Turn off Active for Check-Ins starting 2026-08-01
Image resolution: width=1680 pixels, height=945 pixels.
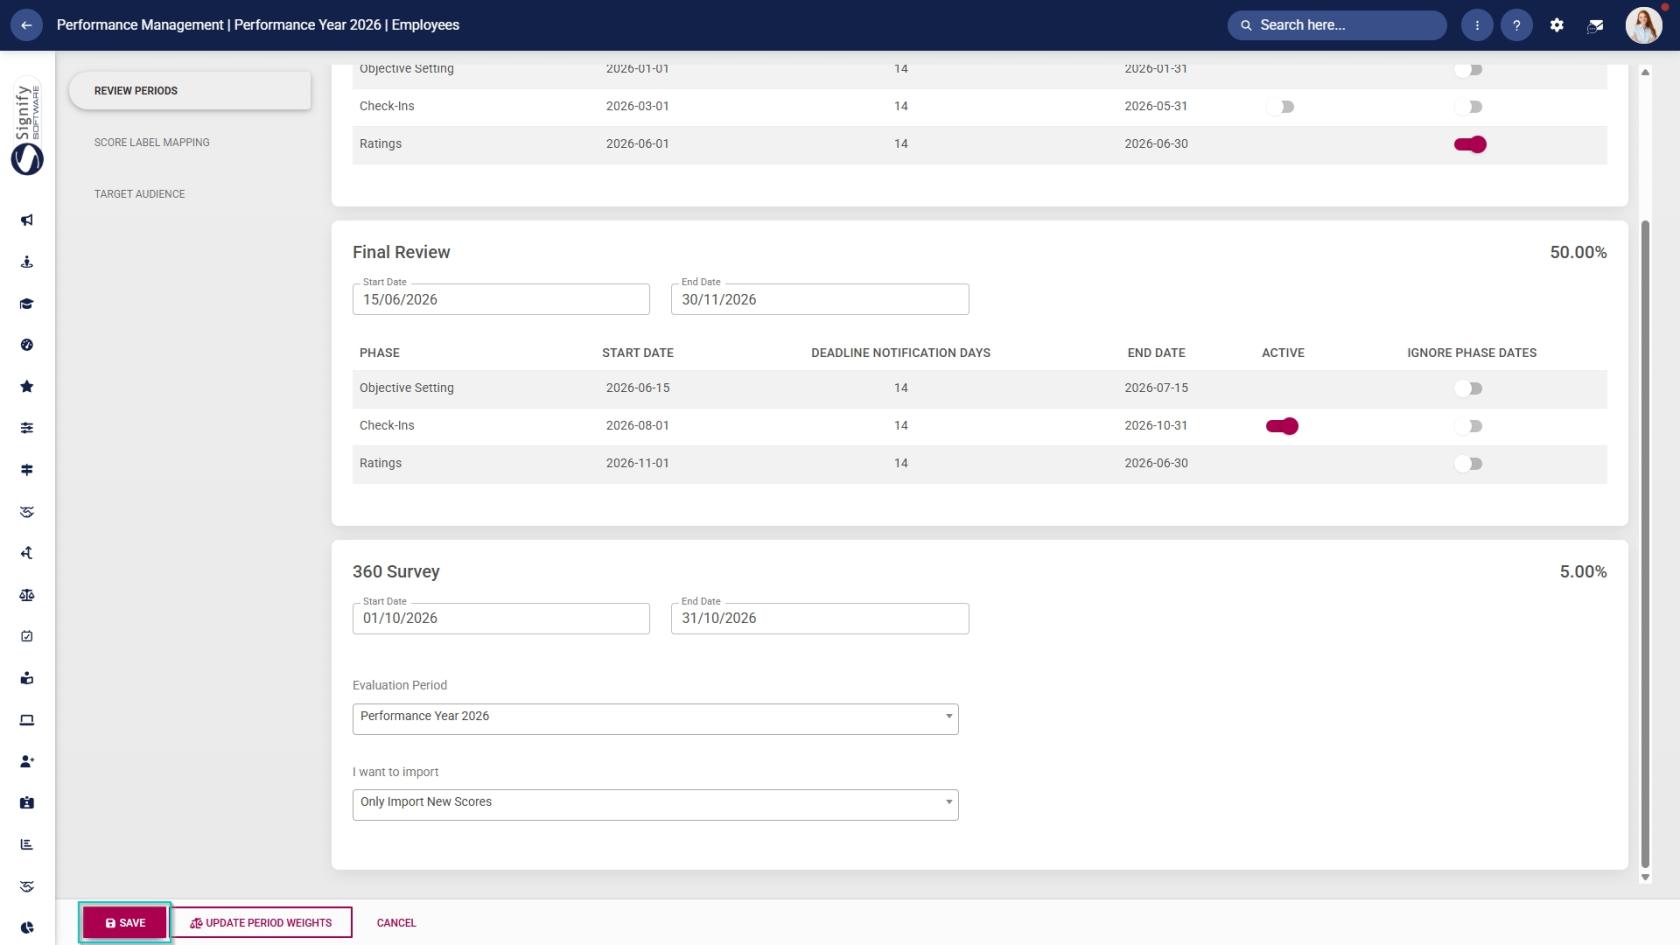point(1282,426)
